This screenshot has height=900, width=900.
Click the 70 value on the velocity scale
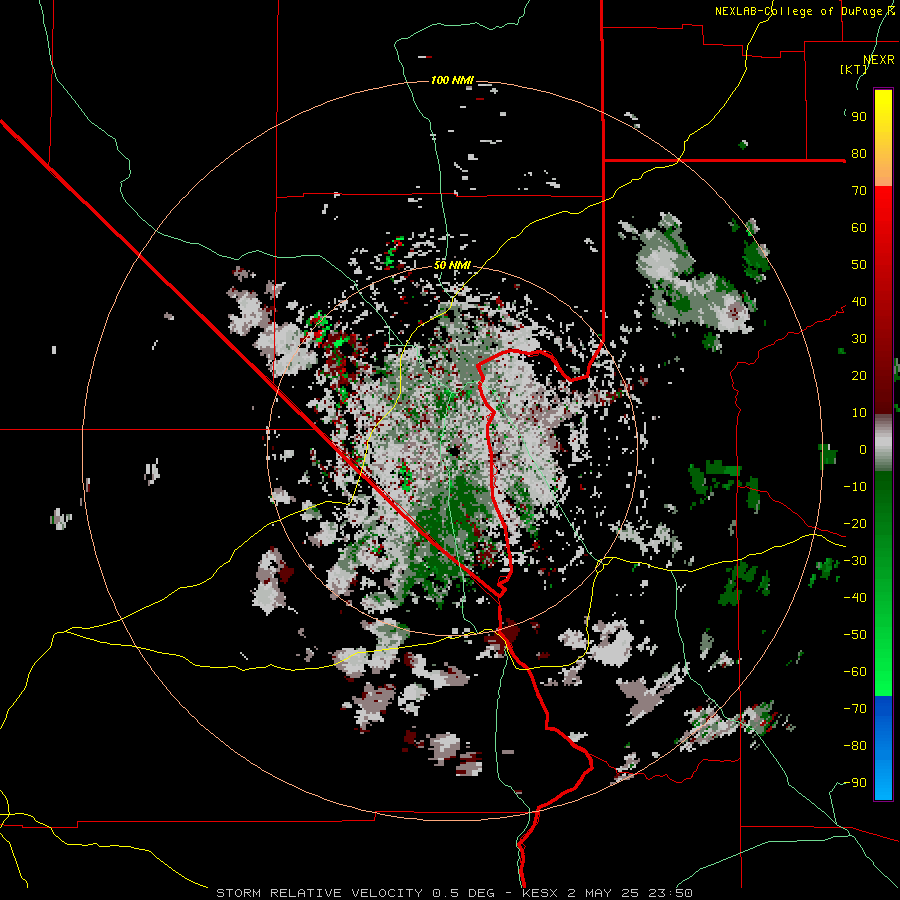pos(859,191)
